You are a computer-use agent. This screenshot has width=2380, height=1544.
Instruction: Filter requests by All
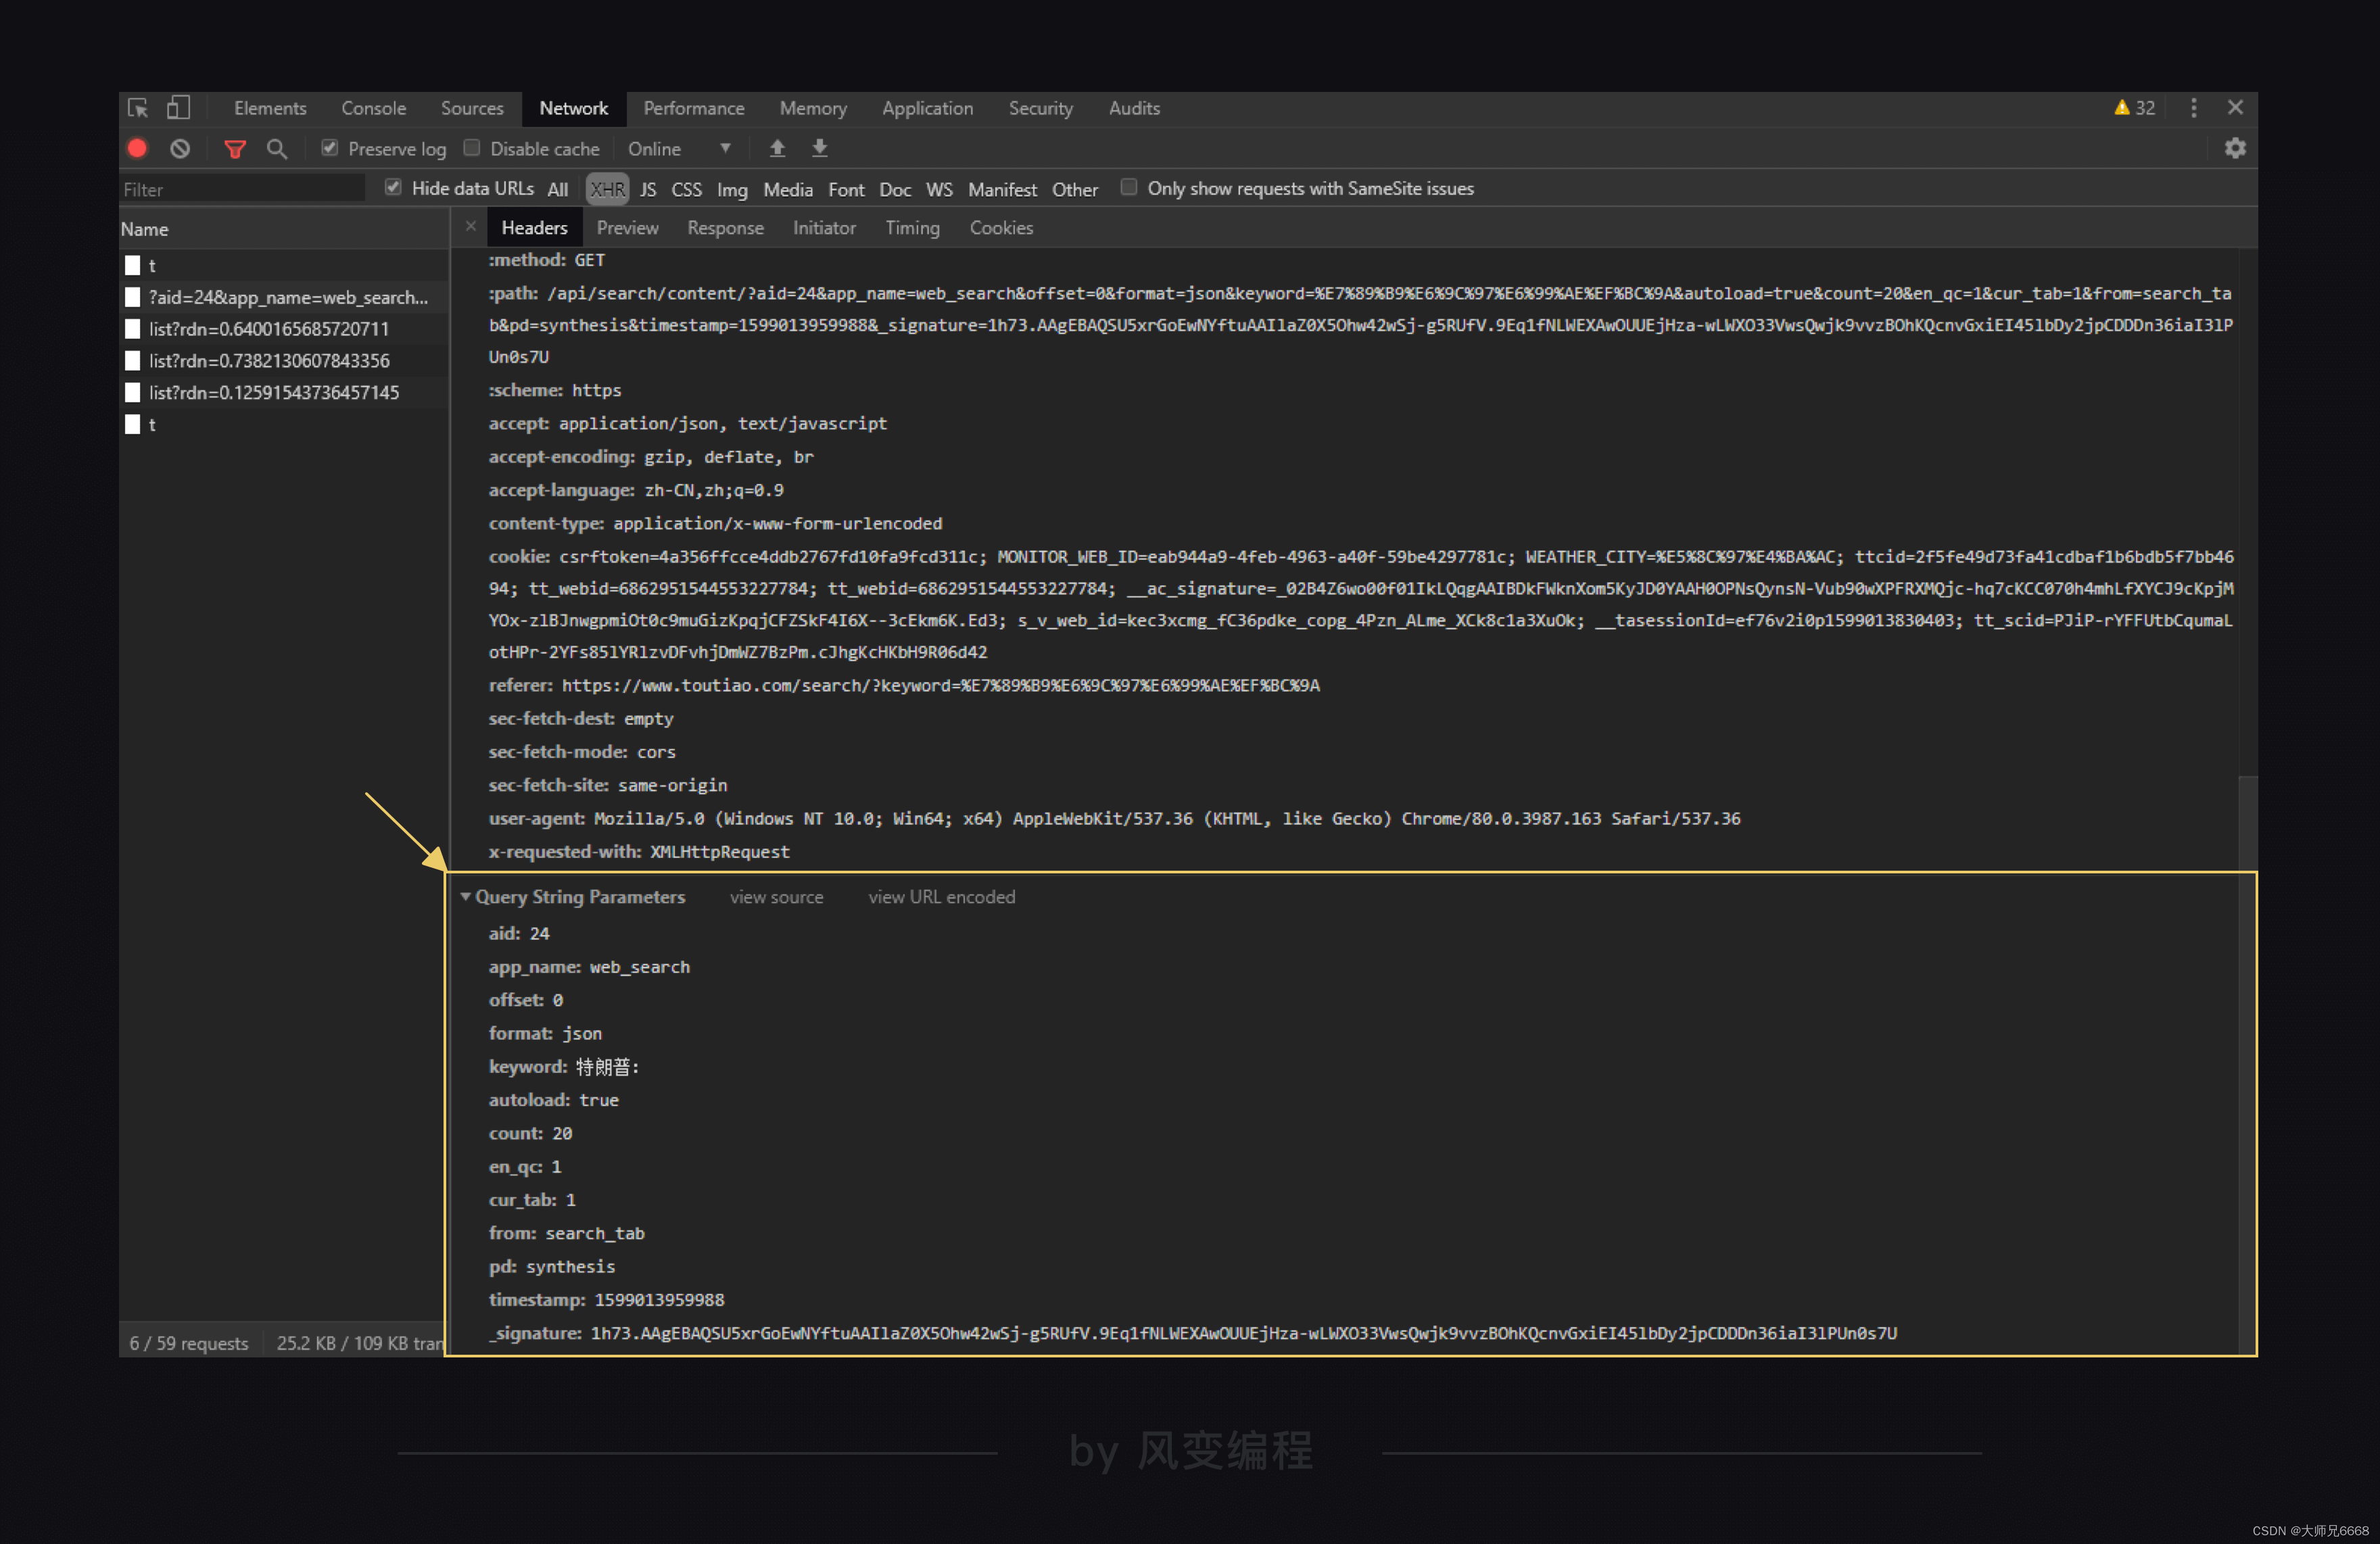[x=558, y=189]
